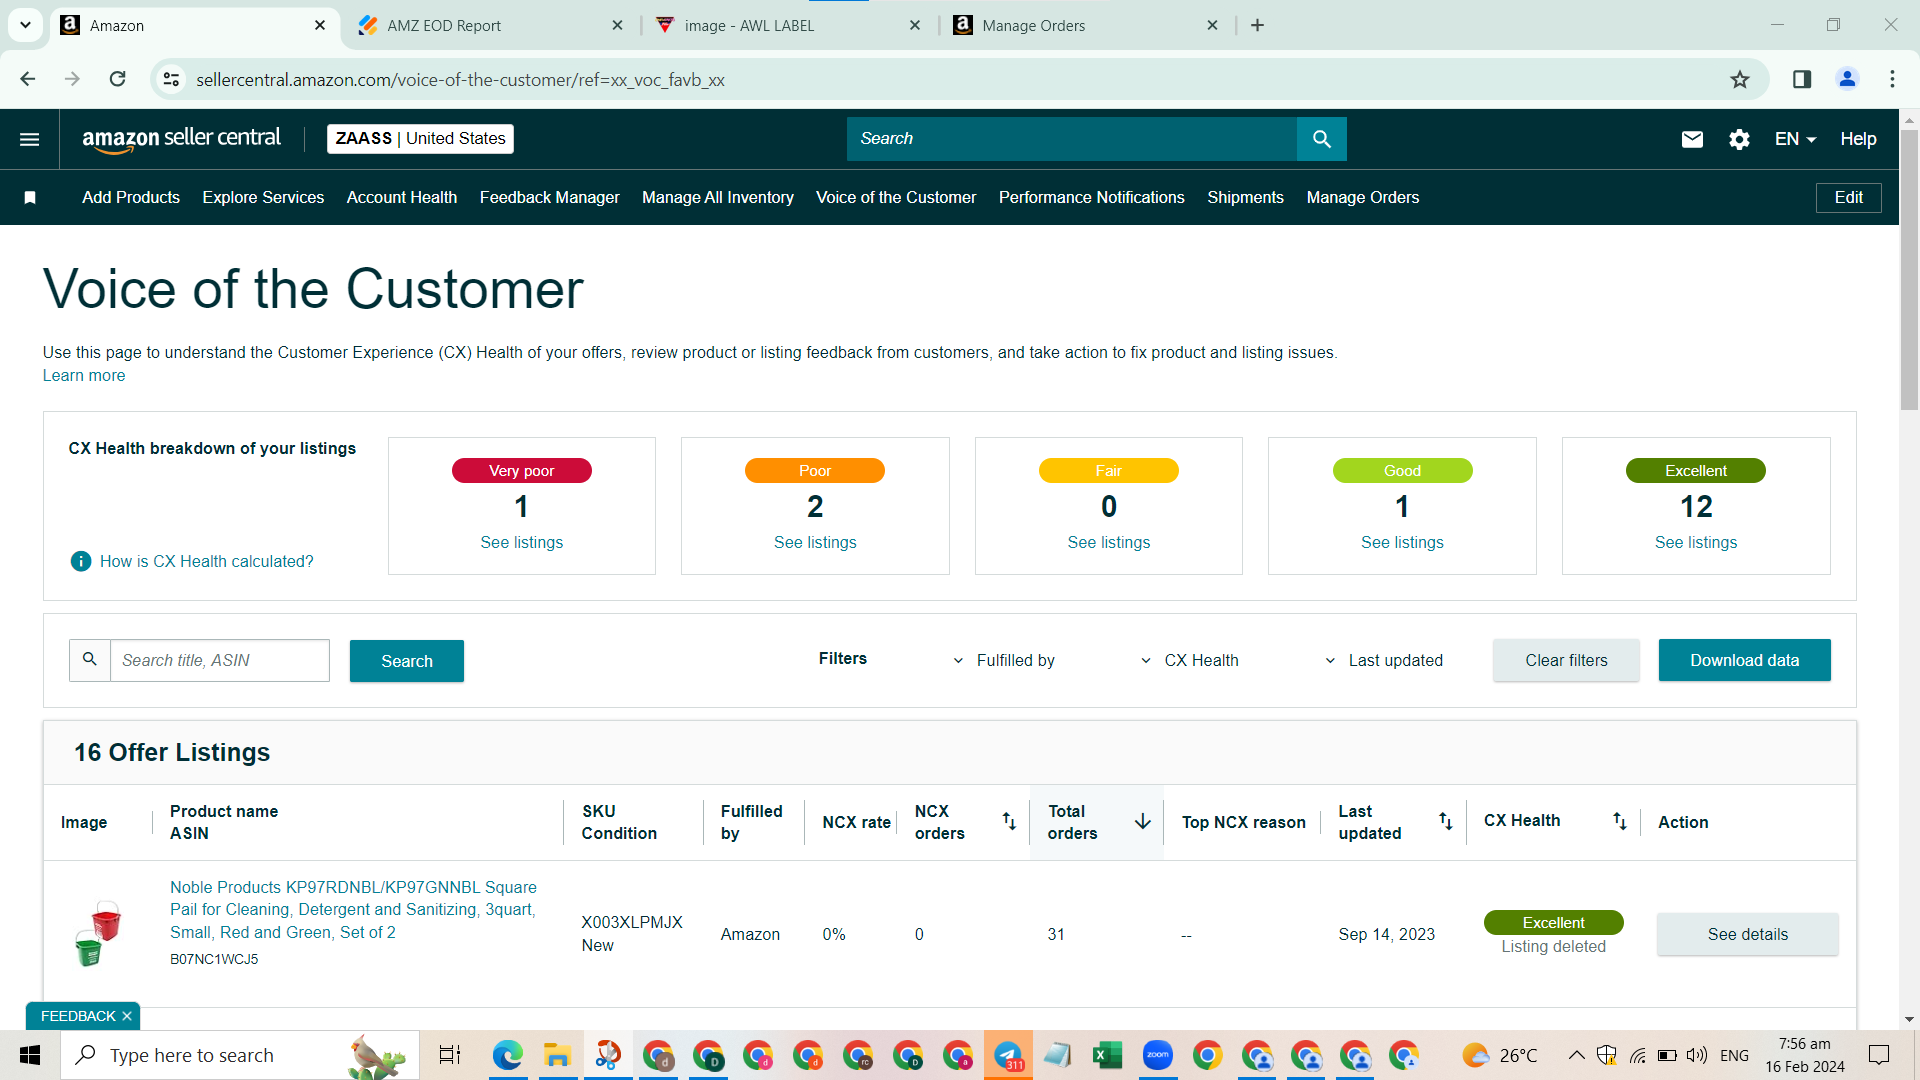This screenshot has height=1080, width=1920.
Task: Sort by NCX orders arrows icon
Action: pos(1009,822)
